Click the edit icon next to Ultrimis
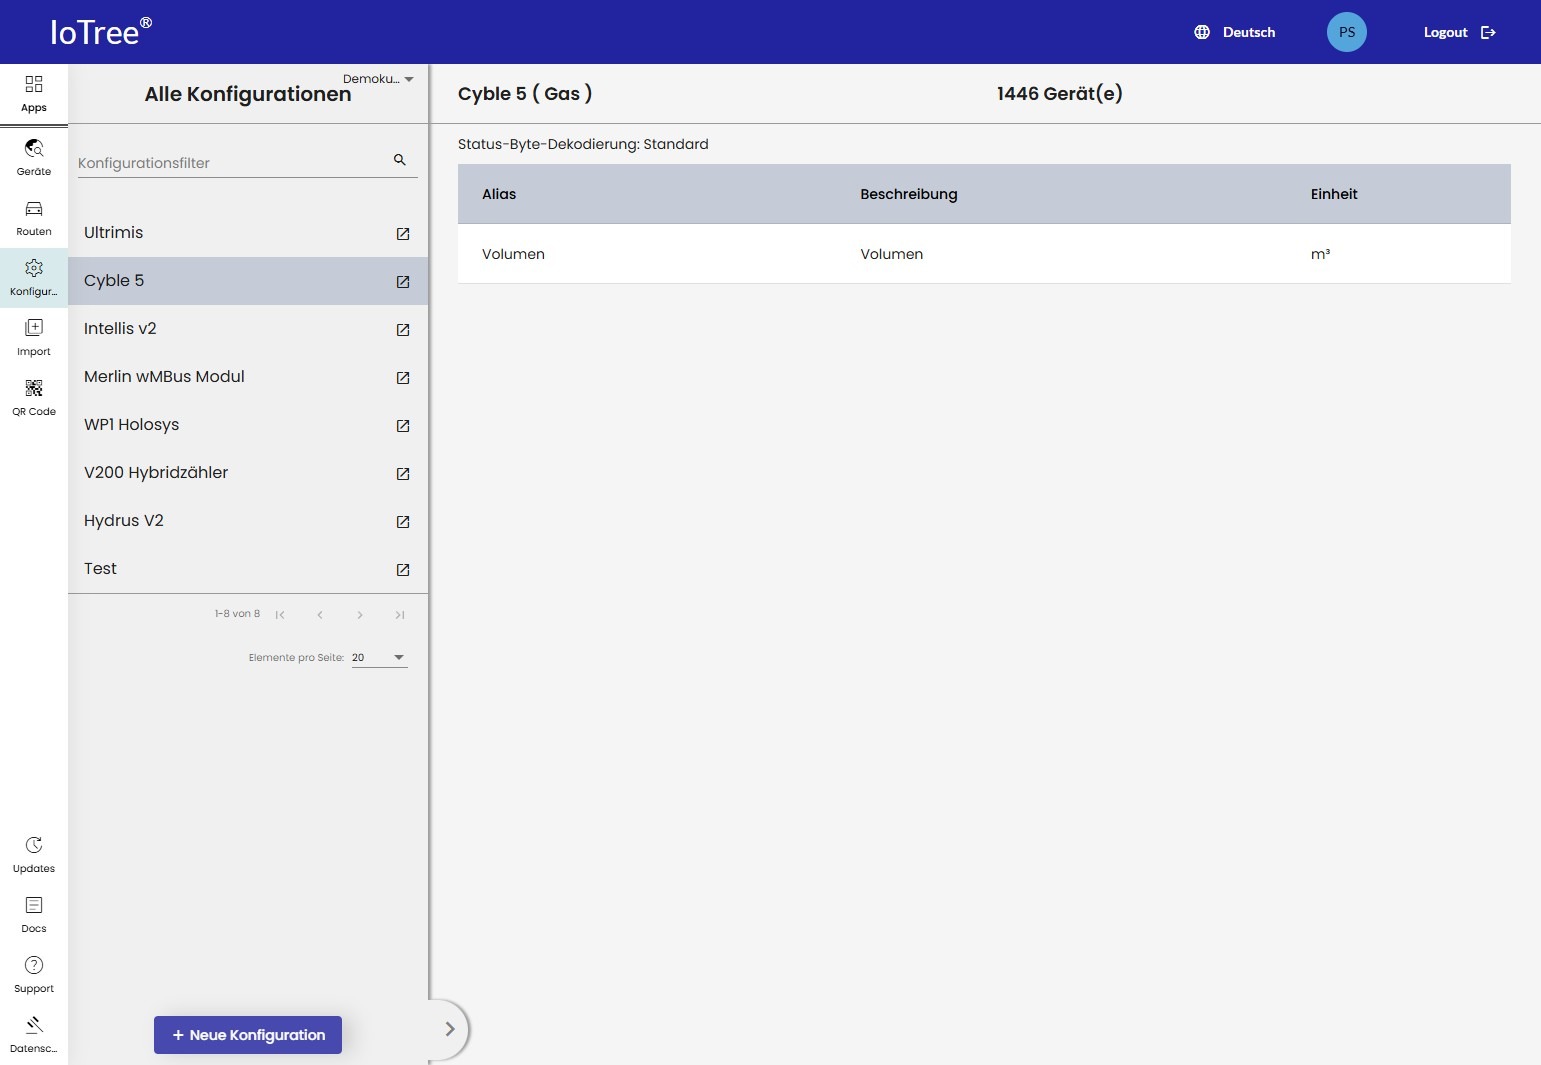1541x1065 pixels. pyautogui.click(x=403, y=234)
